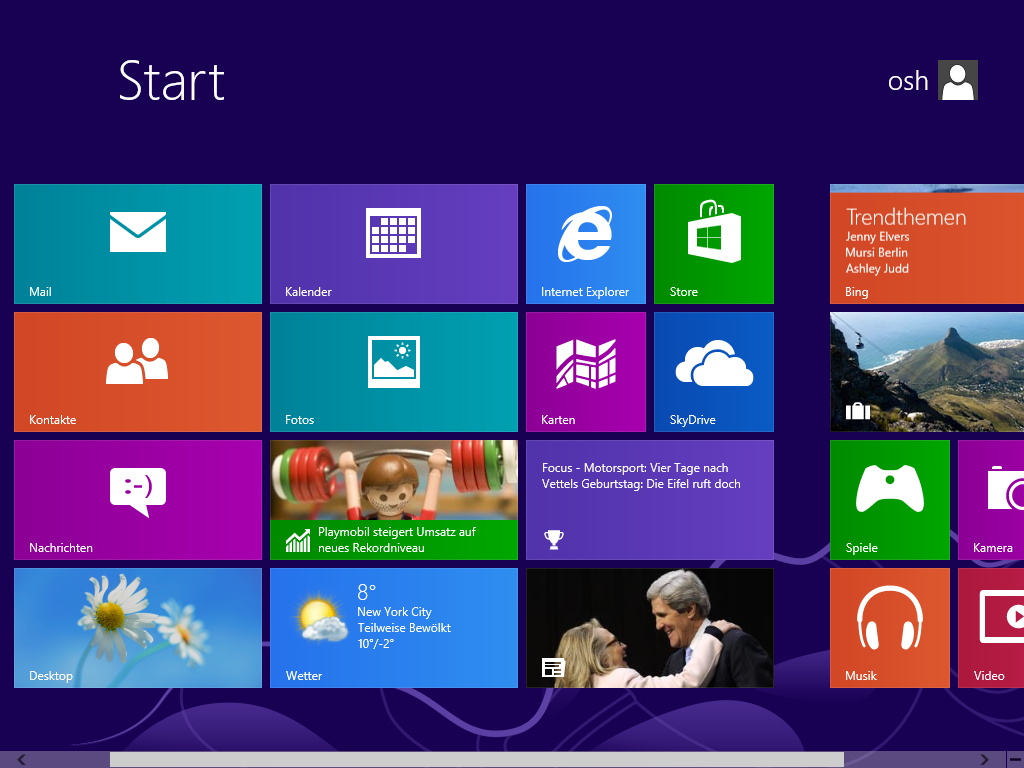Open the Wetter New York City tile
The image size is (1024, 768).
point(394,627)
